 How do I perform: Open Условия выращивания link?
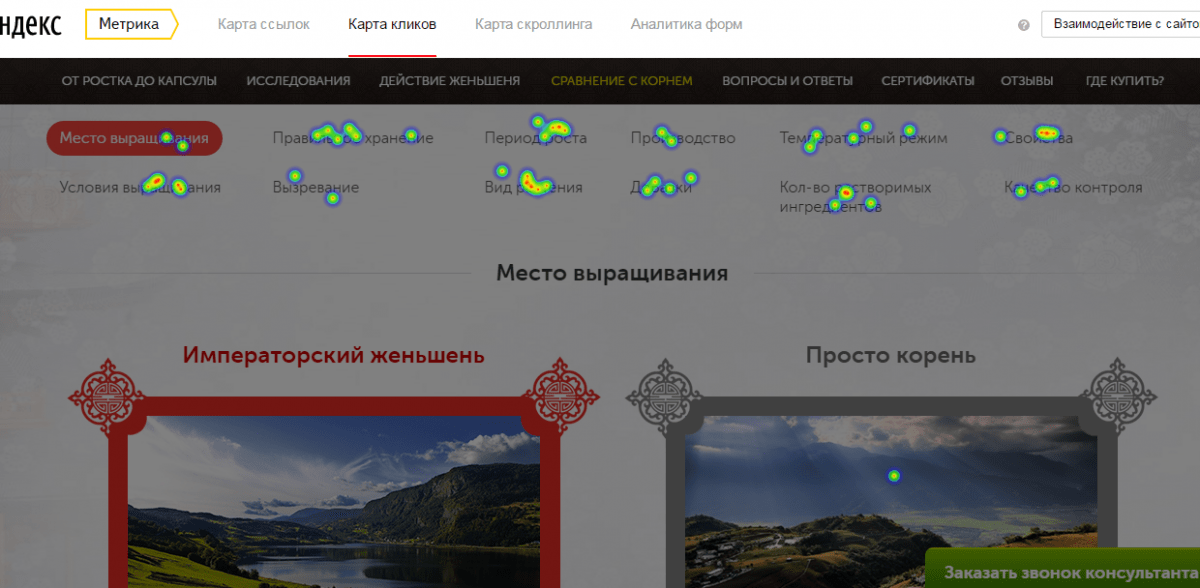tap(140, 187)
